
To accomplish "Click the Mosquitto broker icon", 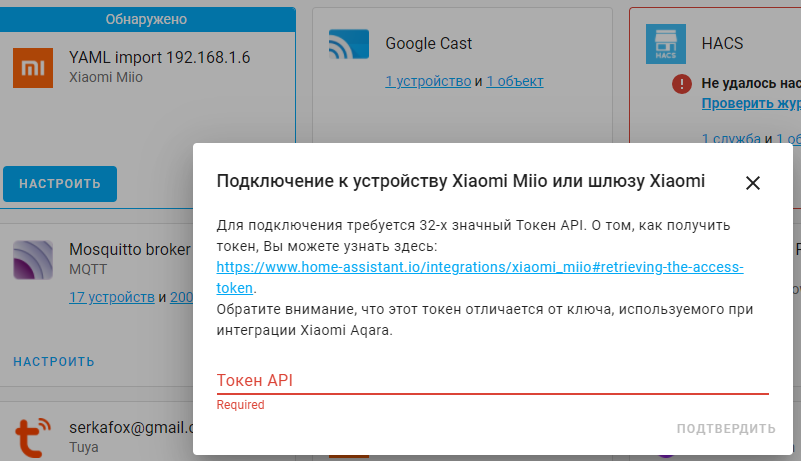I will click(x=33, y=259).
